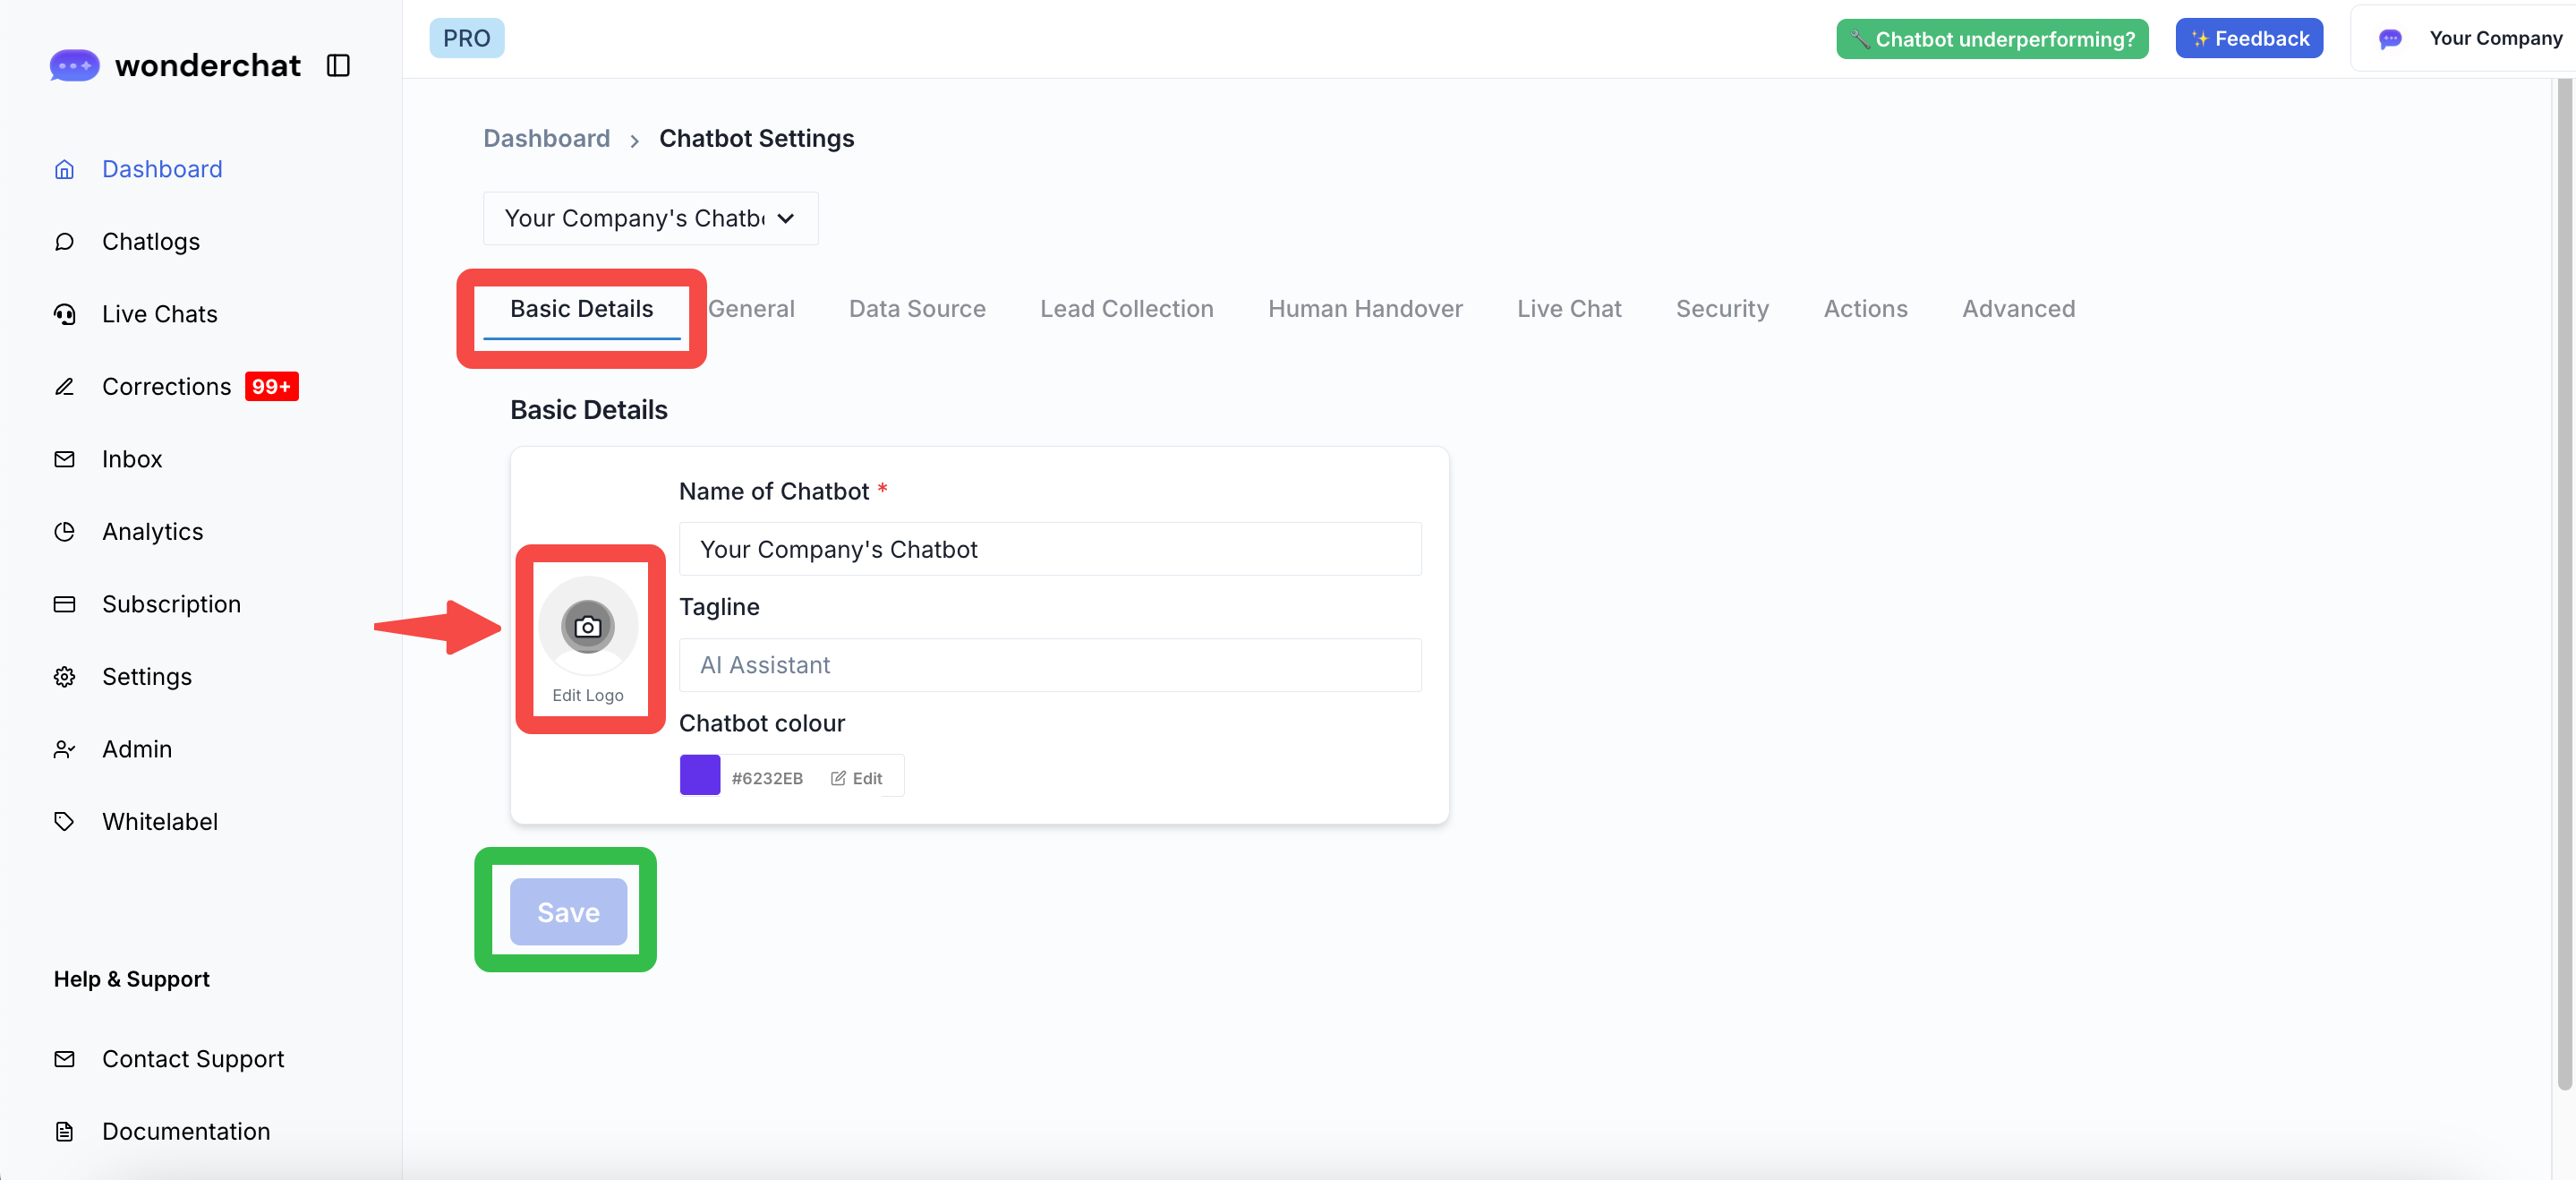Click Dashboard breadcrumb link

[546, 139]
